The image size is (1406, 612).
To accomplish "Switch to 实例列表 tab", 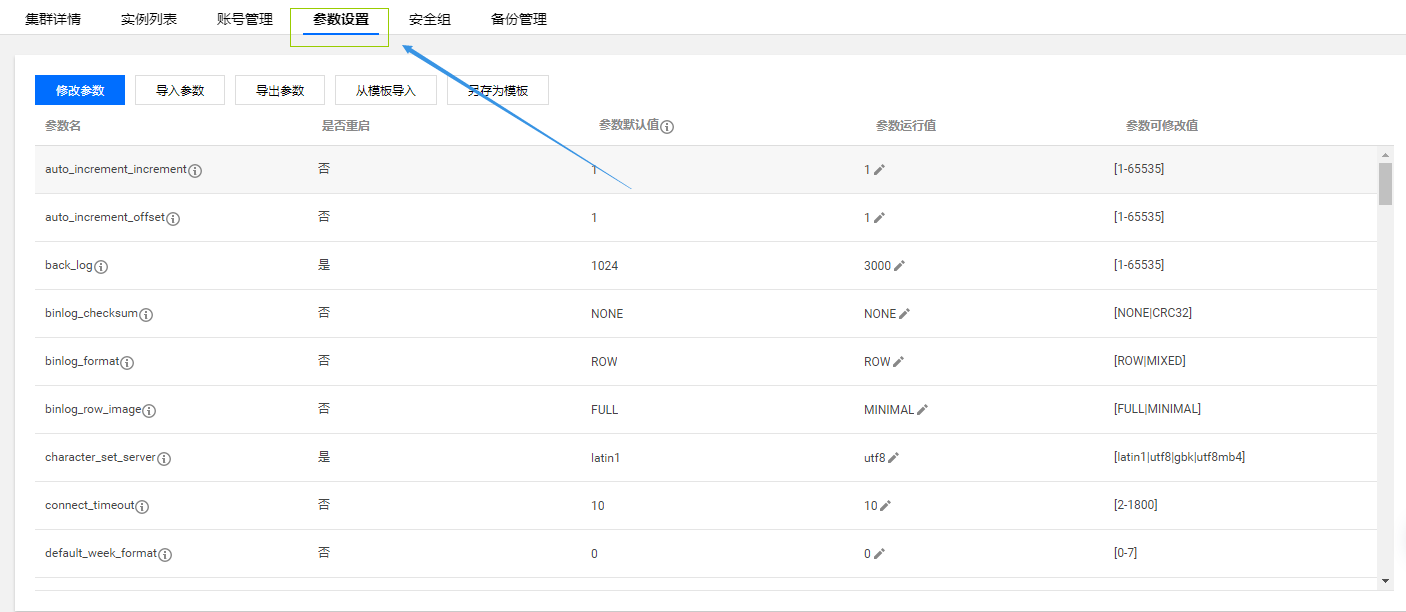I will tap(149, 19).
